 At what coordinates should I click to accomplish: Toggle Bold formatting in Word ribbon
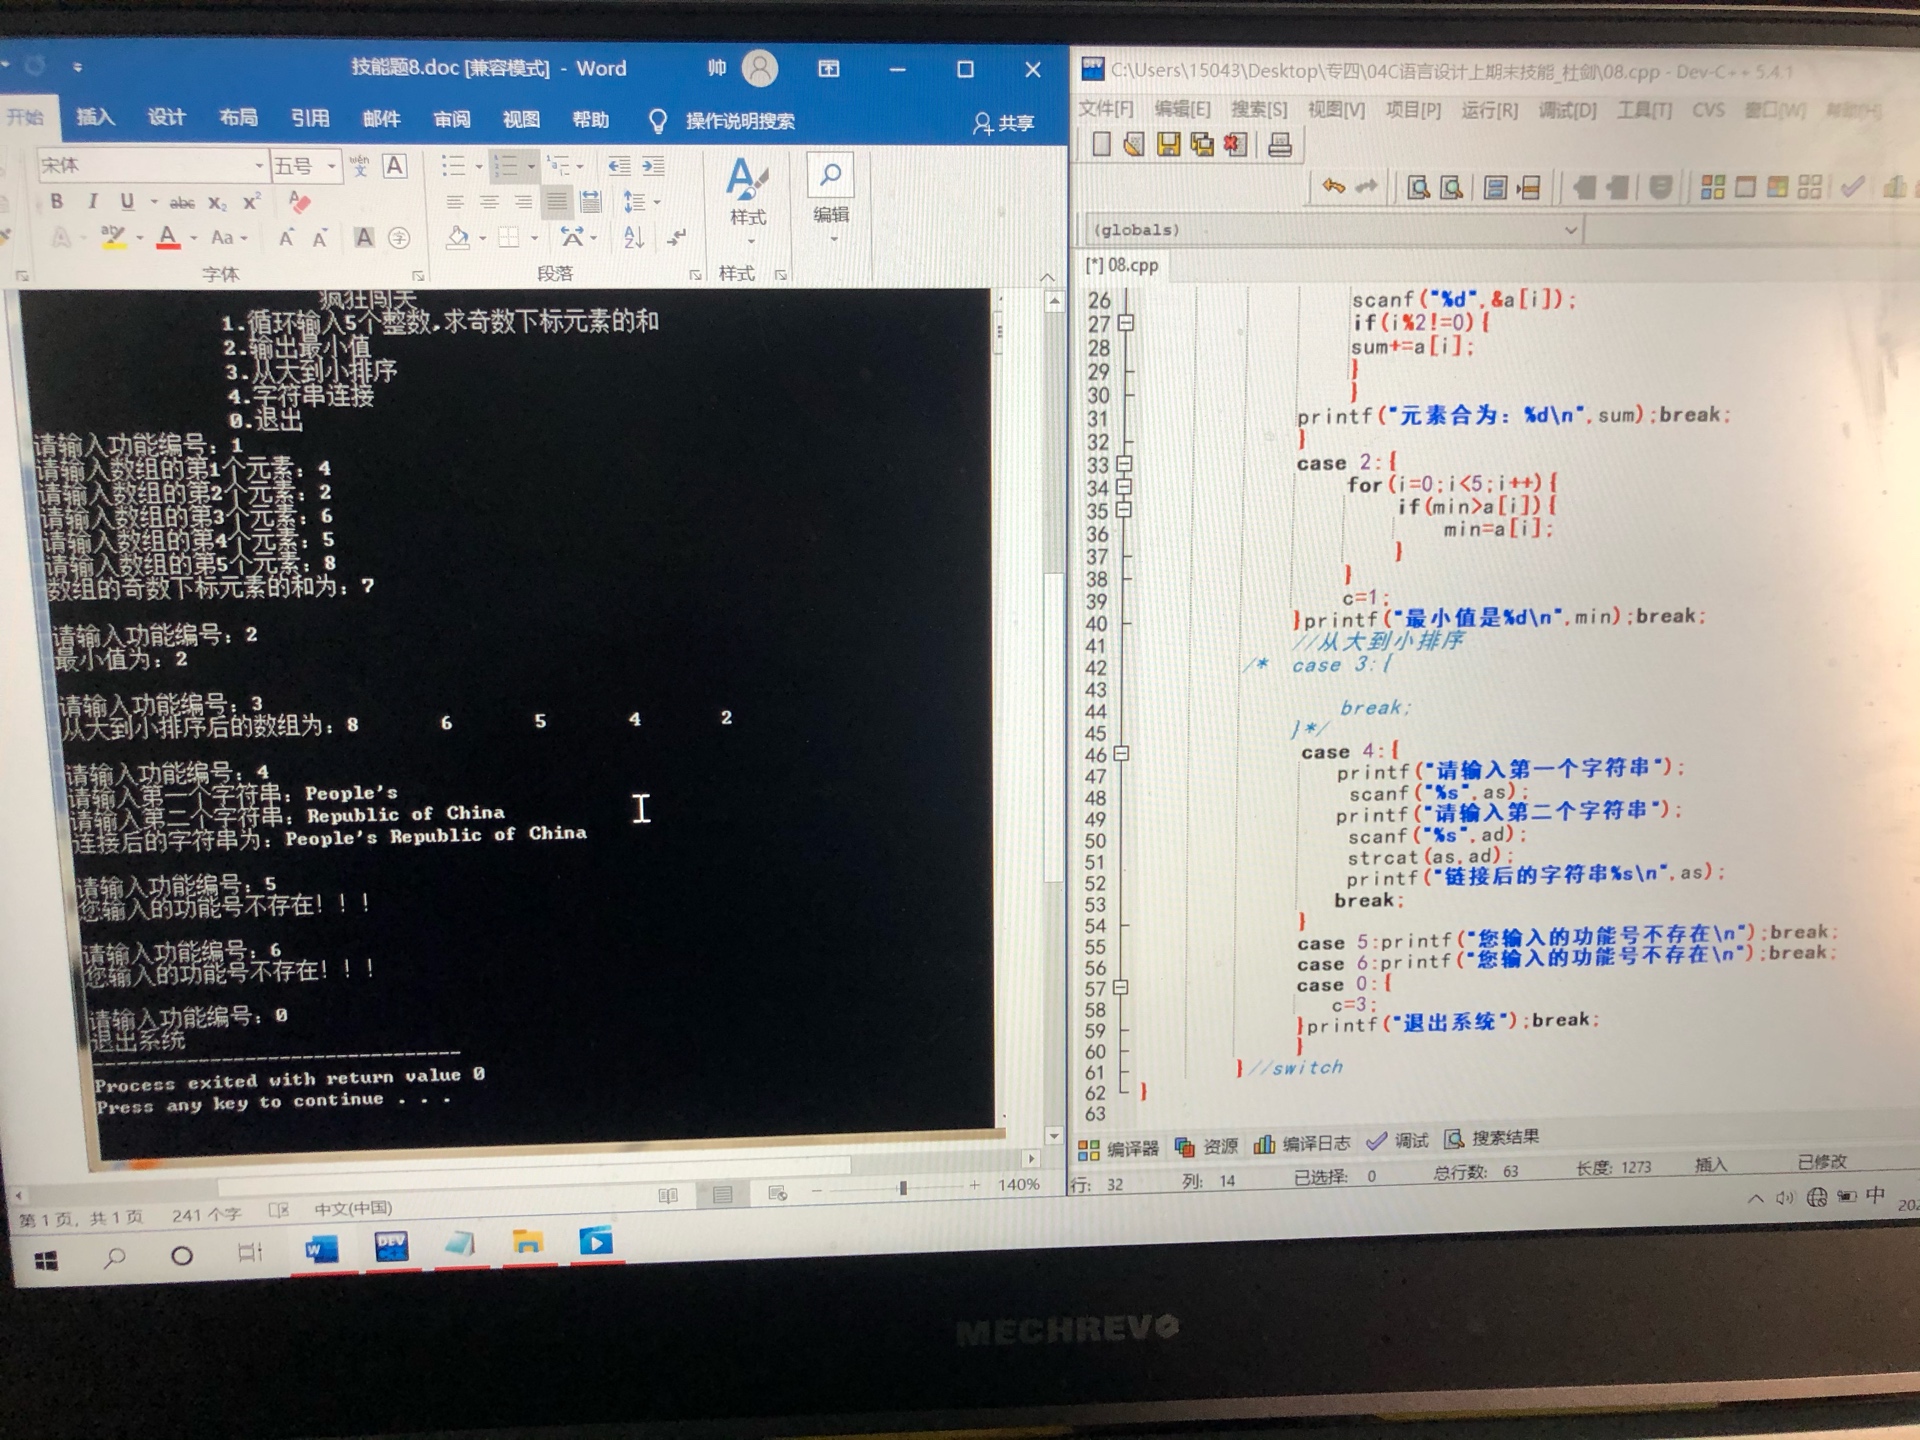pyautogui.click(x=57, y=201)
